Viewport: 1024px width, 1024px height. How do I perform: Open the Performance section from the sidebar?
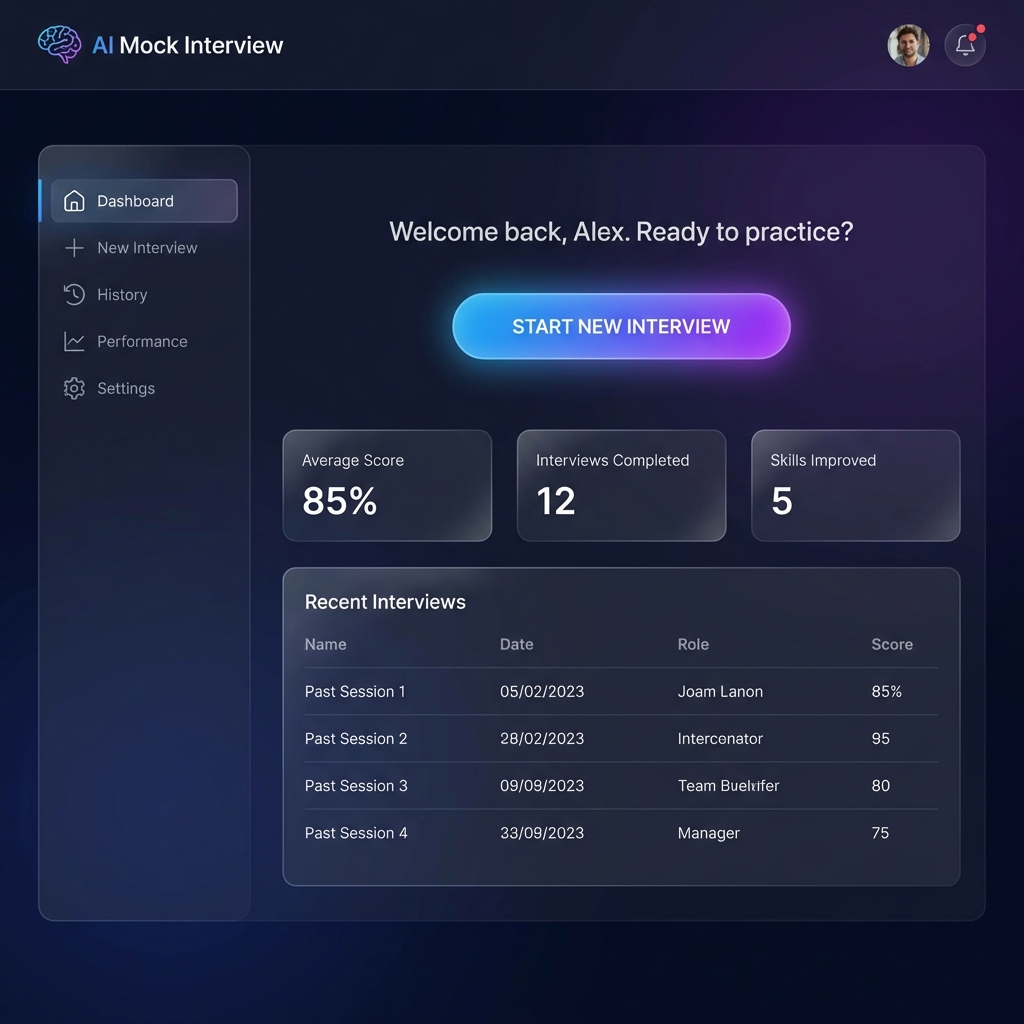point(142,341)
